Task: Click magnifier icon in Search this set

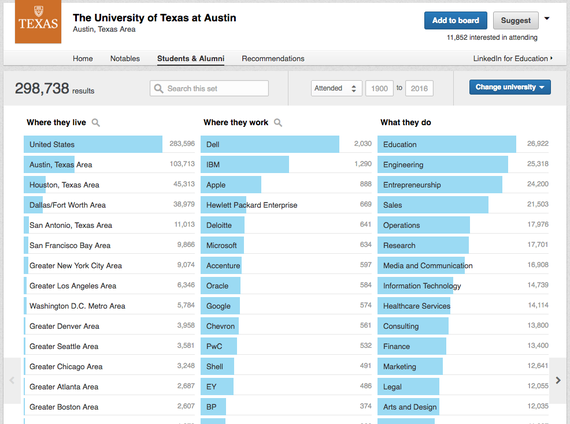Action: [158, 88]
